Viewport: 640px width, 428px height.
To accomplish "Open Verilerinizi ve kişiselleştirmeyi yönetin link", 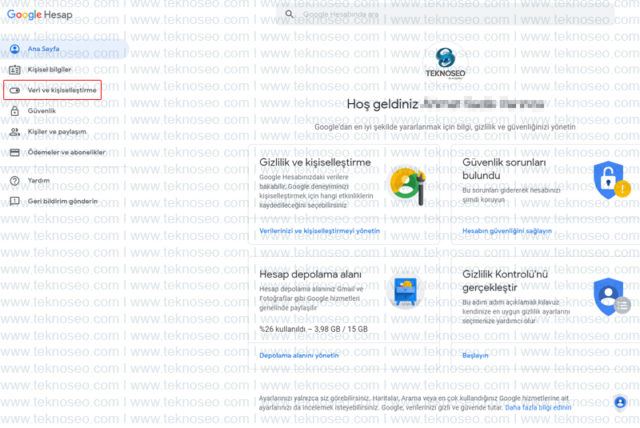I will [320, 231].
